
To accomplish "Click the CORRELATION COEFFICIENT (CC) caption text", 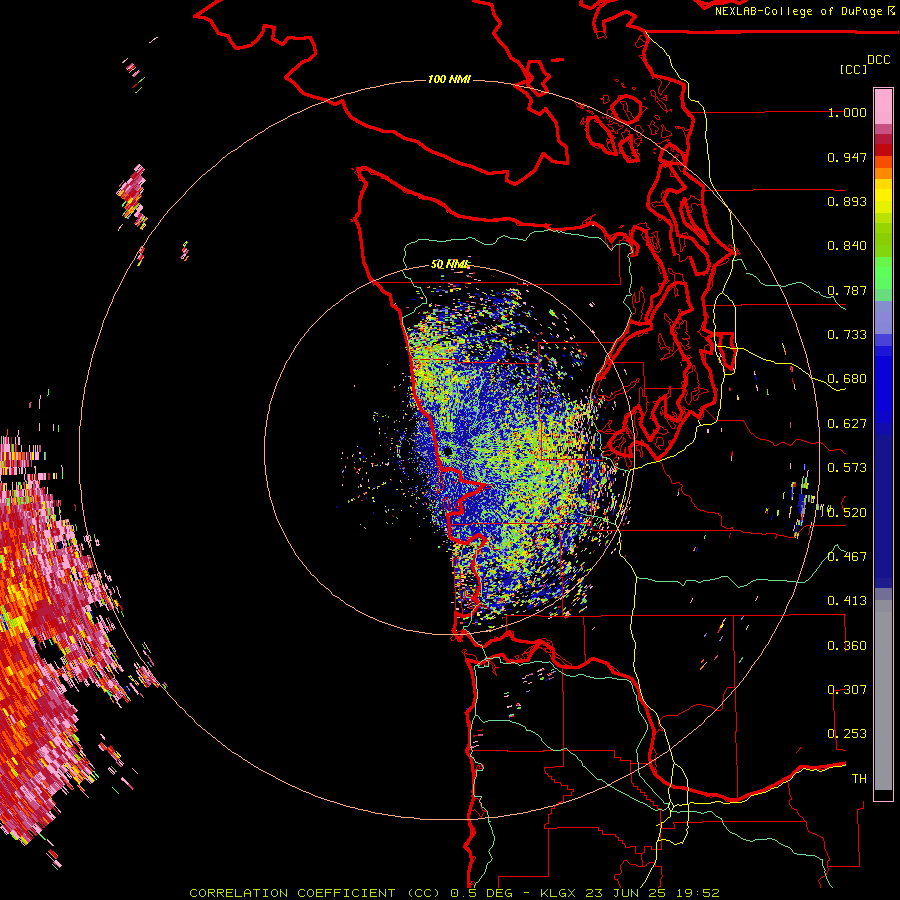I will [x=315, y=893].
